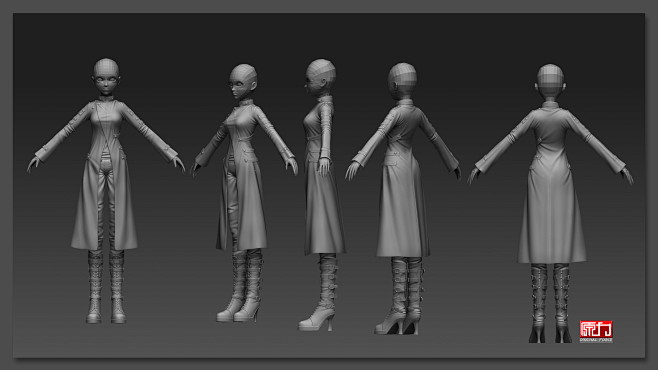Click the rear-view model's boots
Screen dimensions: 658x370
pyautogui.click(x=551, y=303)
